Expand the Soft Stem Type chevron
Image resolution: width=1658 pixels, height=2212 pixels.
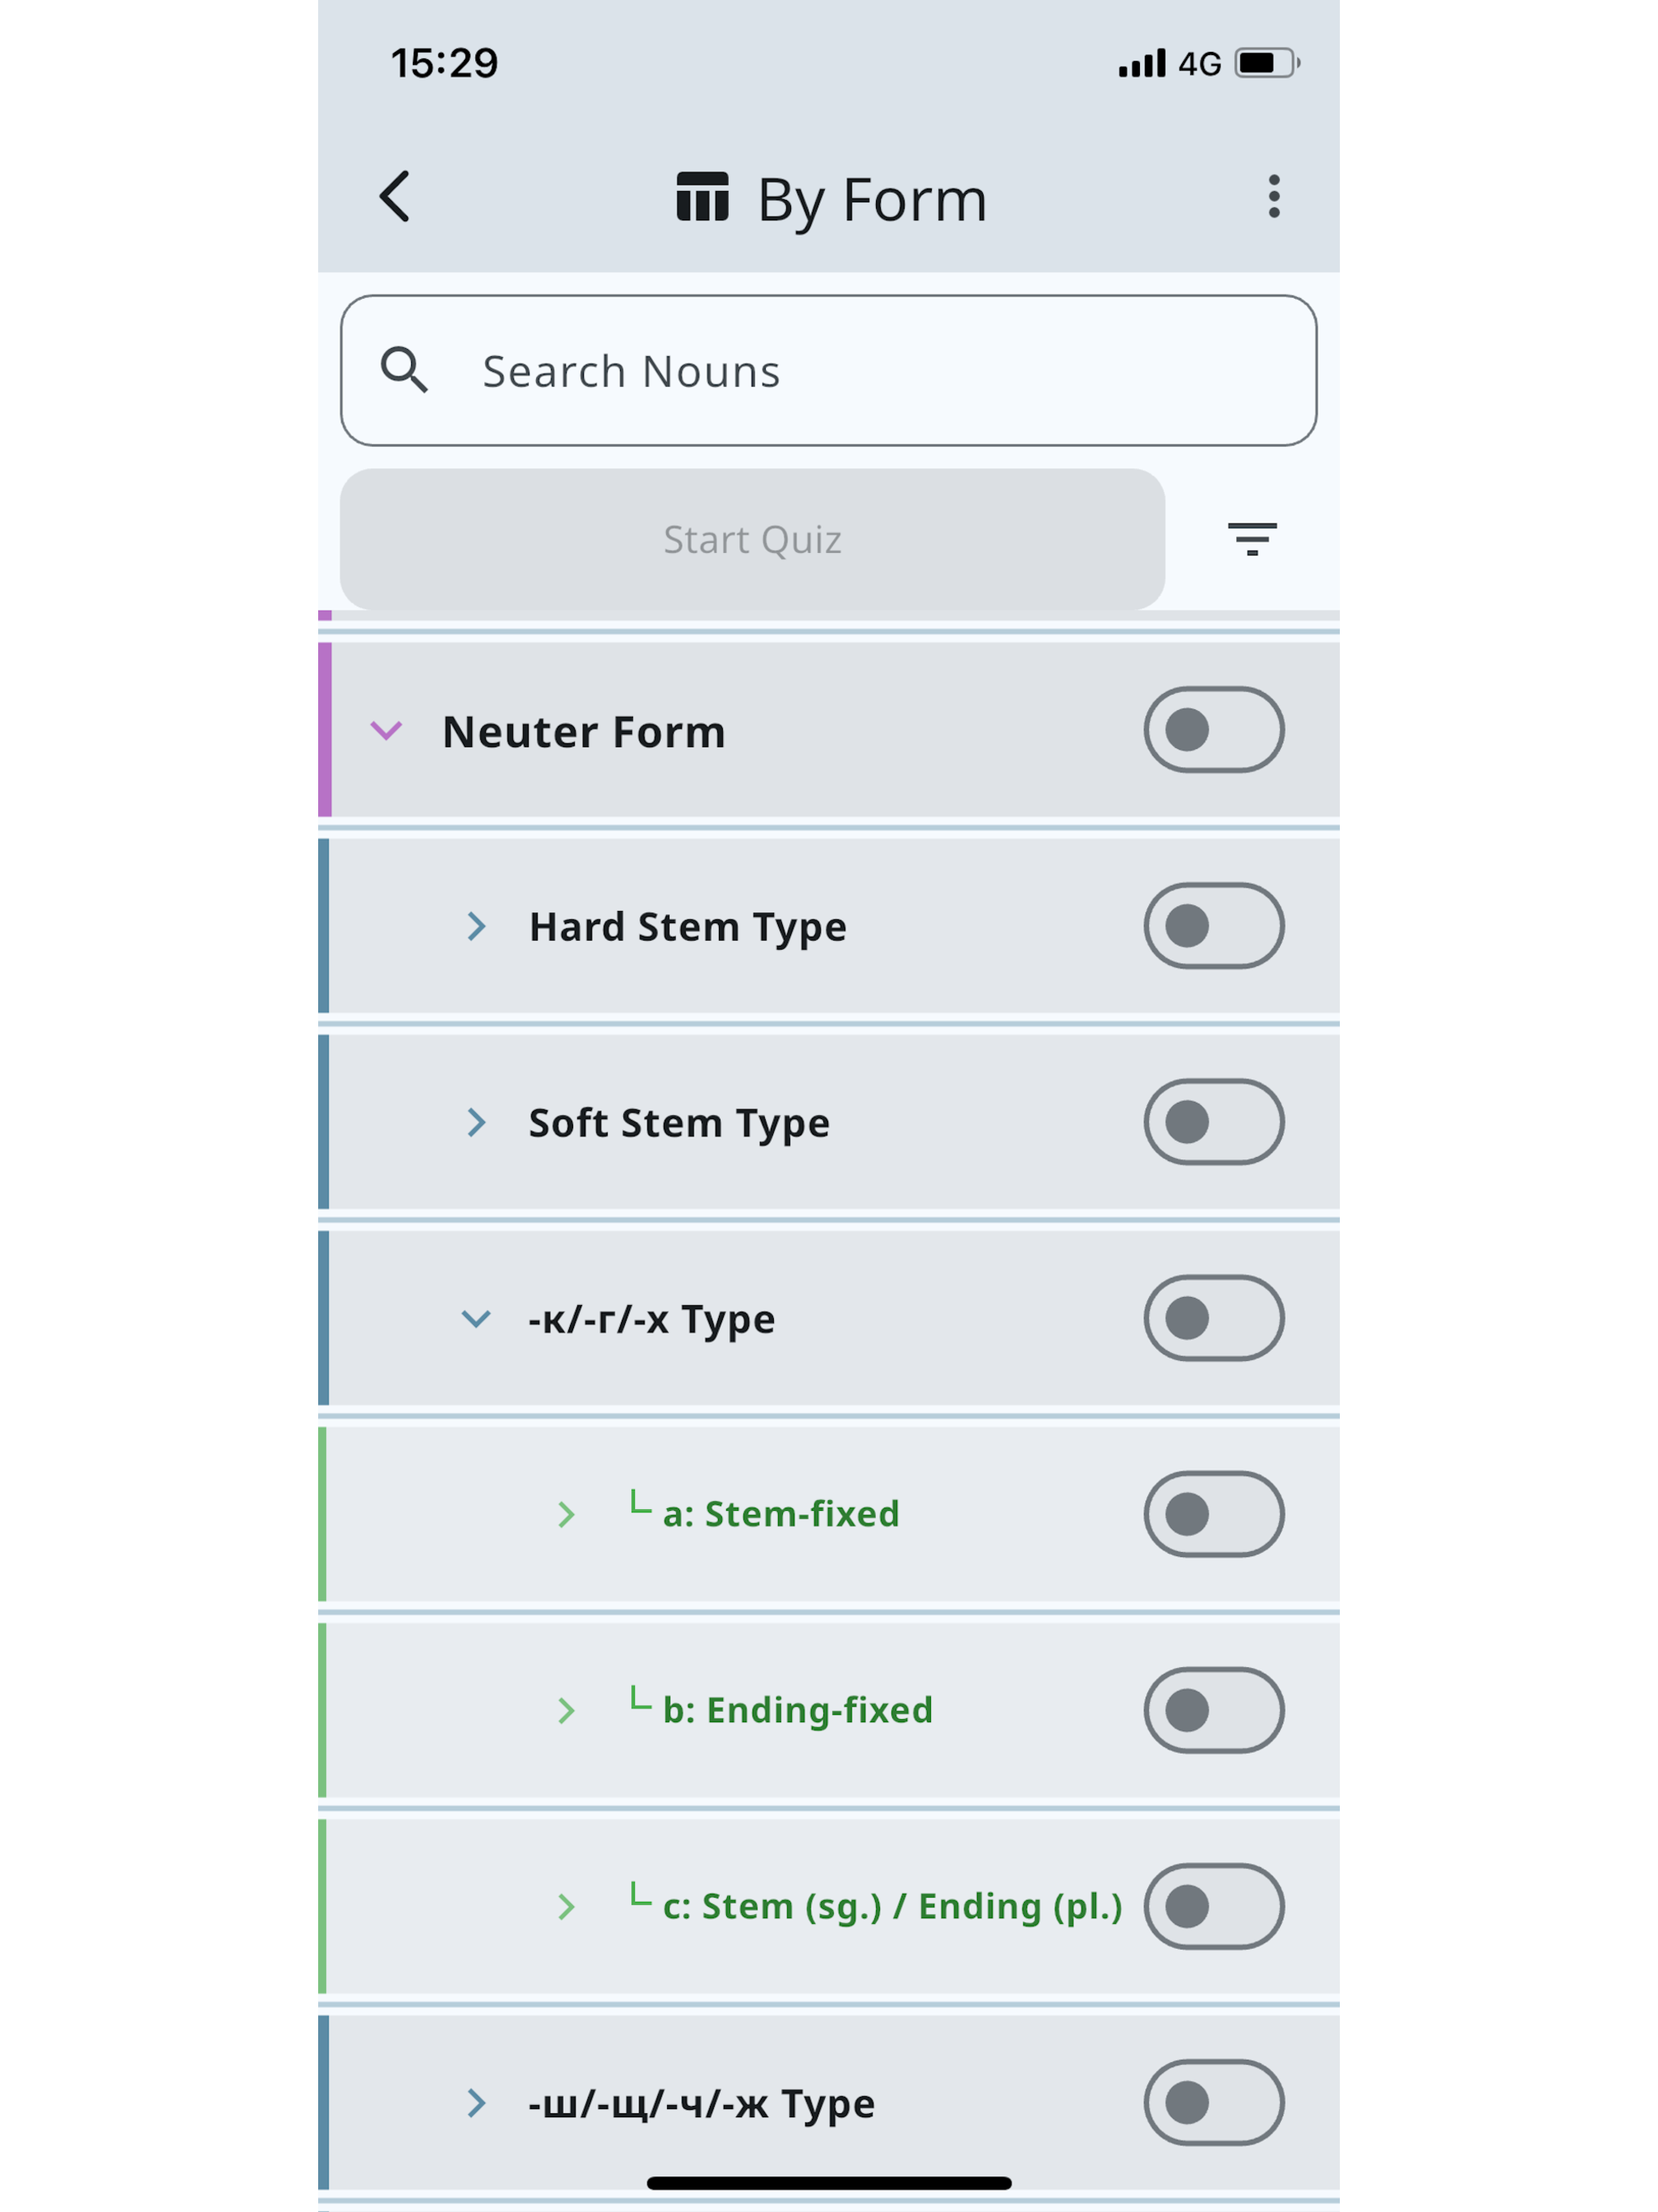tap(476, 1122)
